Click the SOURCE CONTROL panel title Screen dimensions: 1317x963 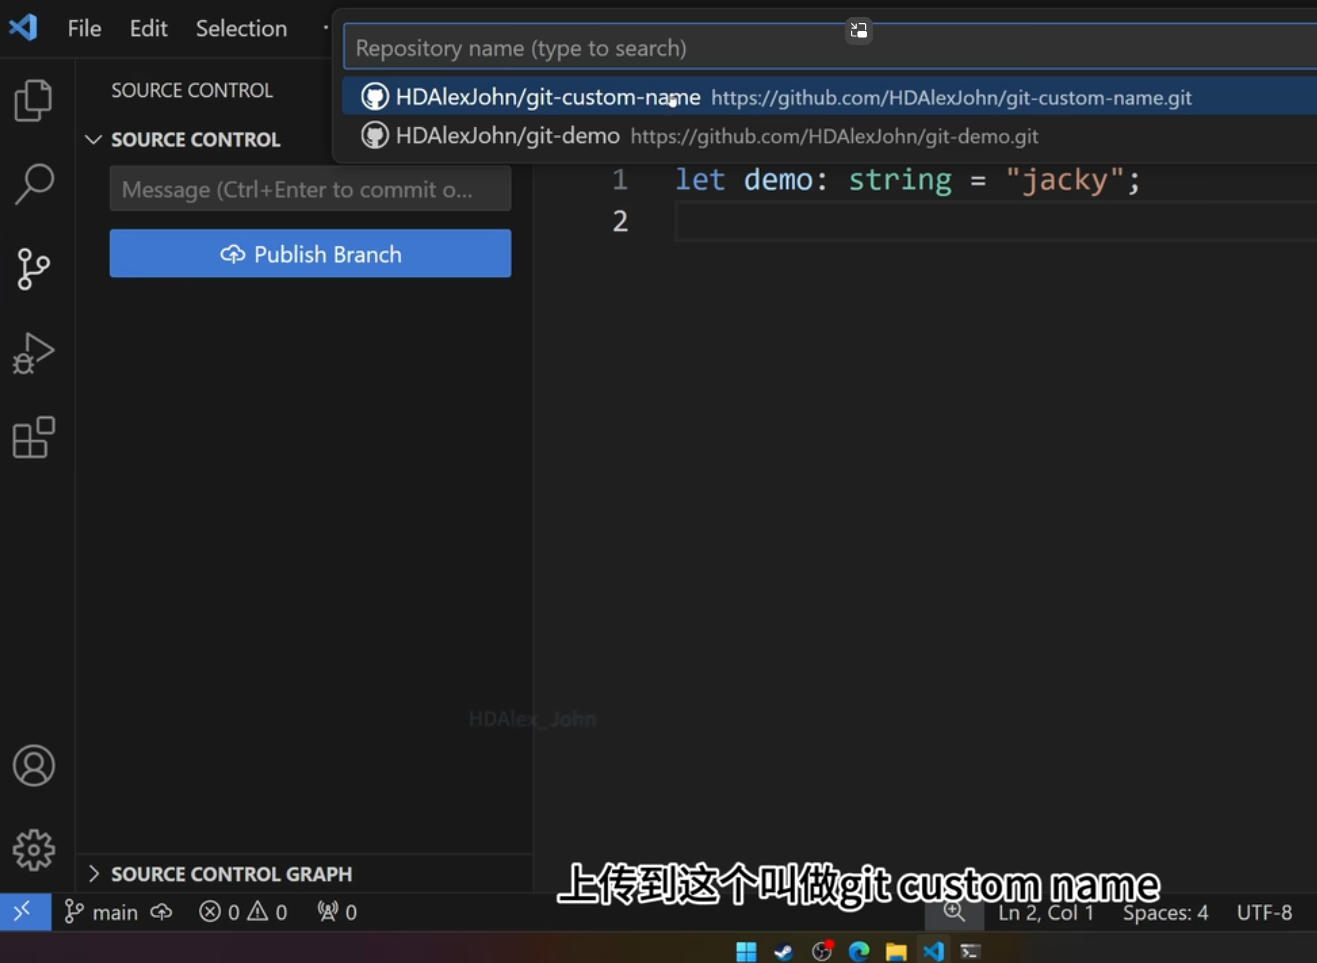tap(192, 90)
